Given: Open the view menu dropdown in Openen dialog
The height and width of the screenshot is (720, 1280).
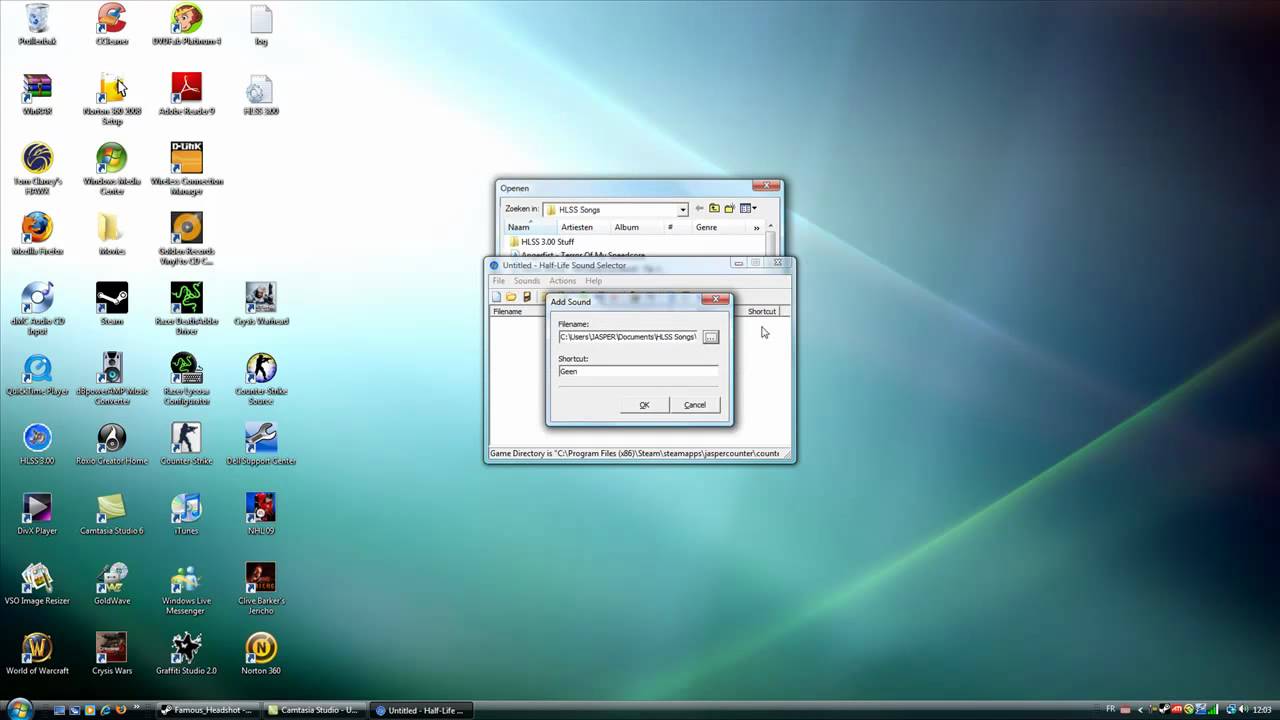Looking at the screenshot, I should click(748, 209).
